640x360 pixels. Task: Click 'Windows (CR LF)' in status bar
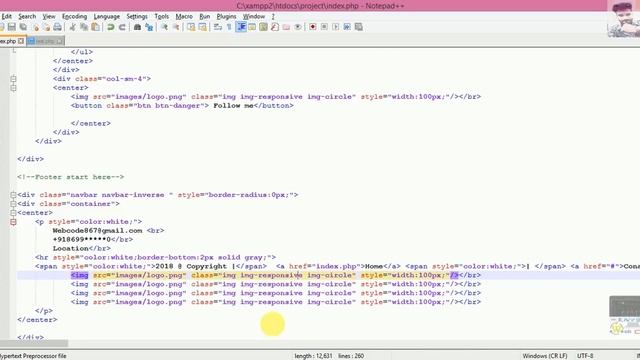[544, 356]
